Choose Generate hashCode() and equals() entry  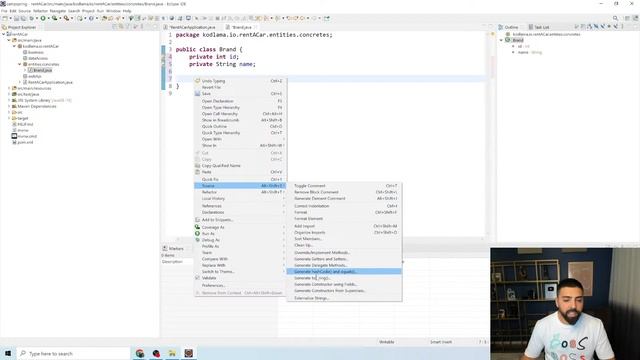(344, 271)
